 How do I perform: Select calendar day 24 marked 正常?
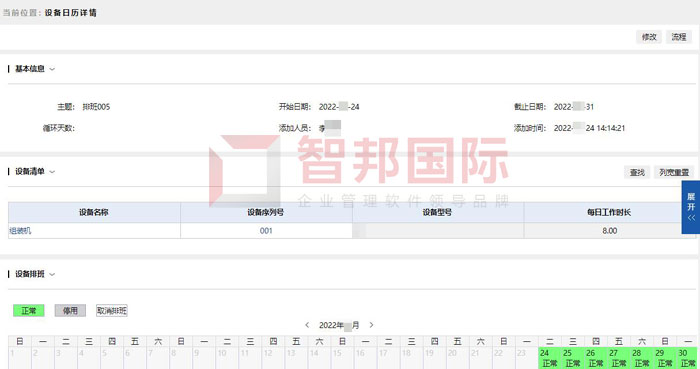550,358
